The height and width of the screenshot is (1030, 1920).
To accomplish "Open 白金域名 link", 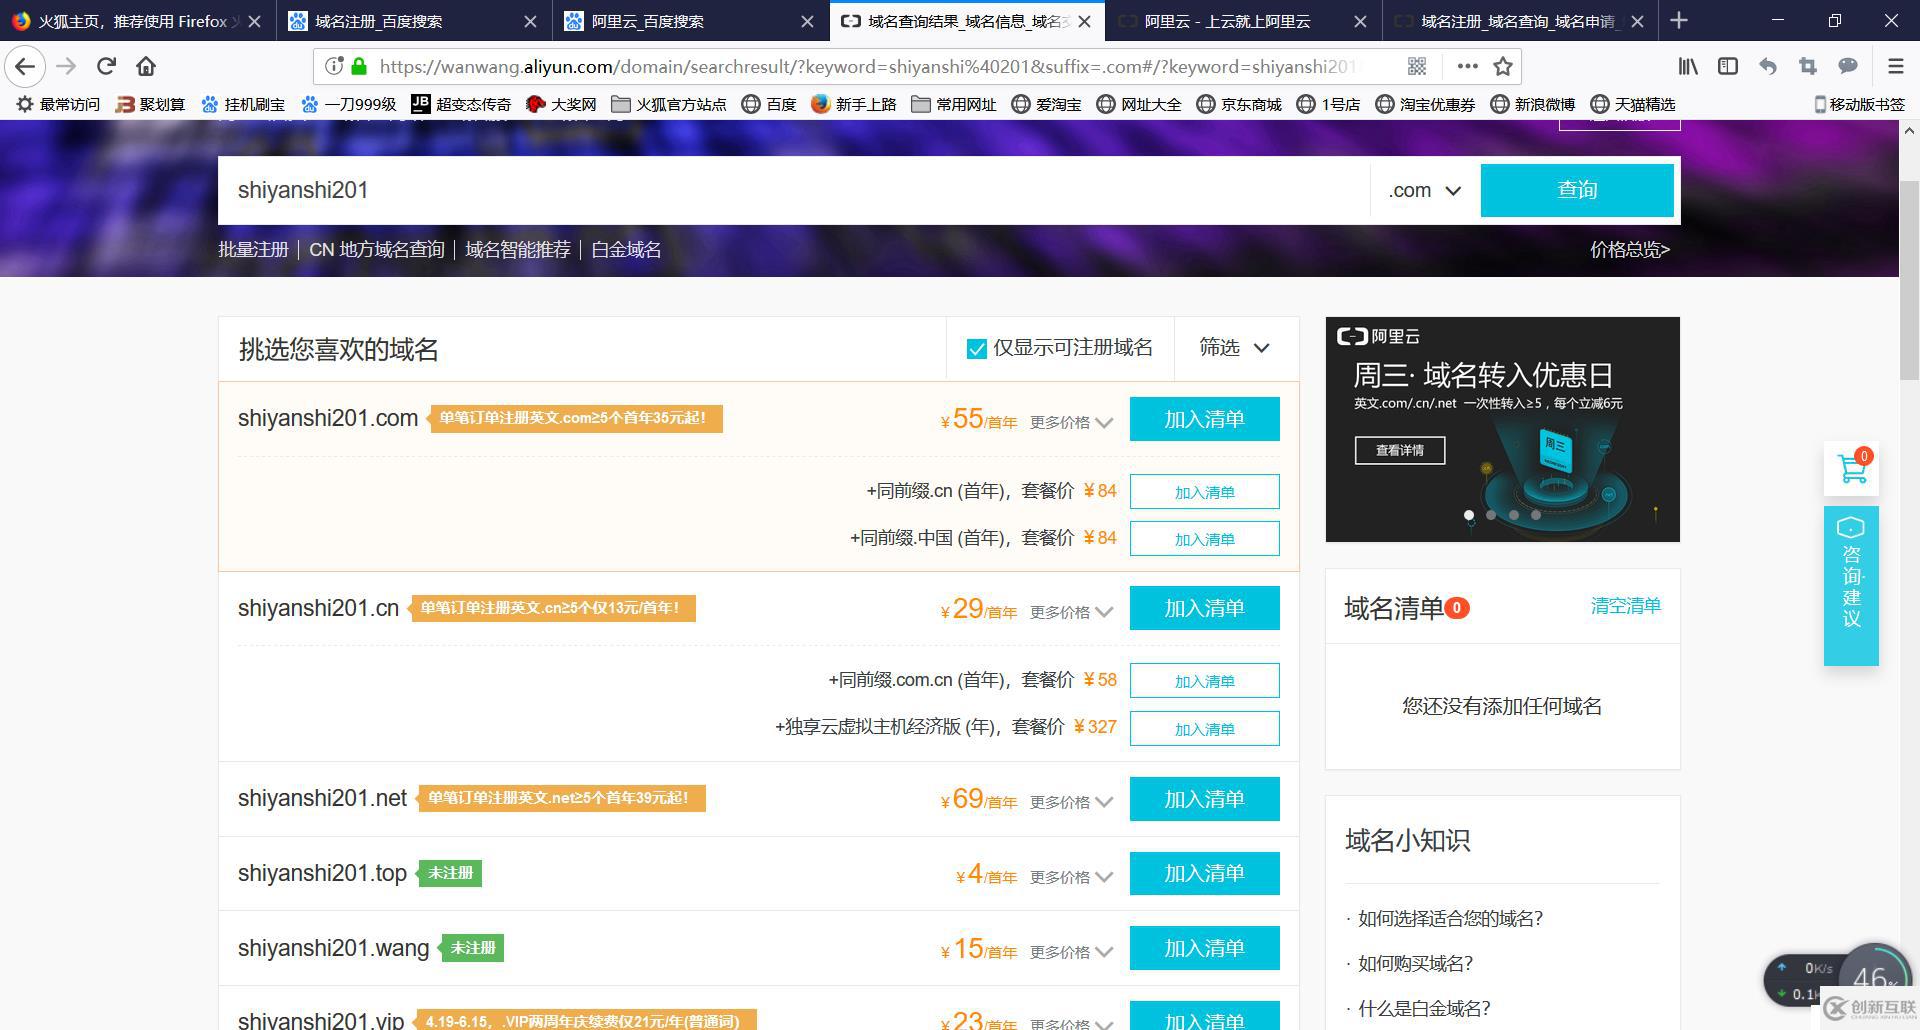I will pyautogui.click(x=626, y=249).
